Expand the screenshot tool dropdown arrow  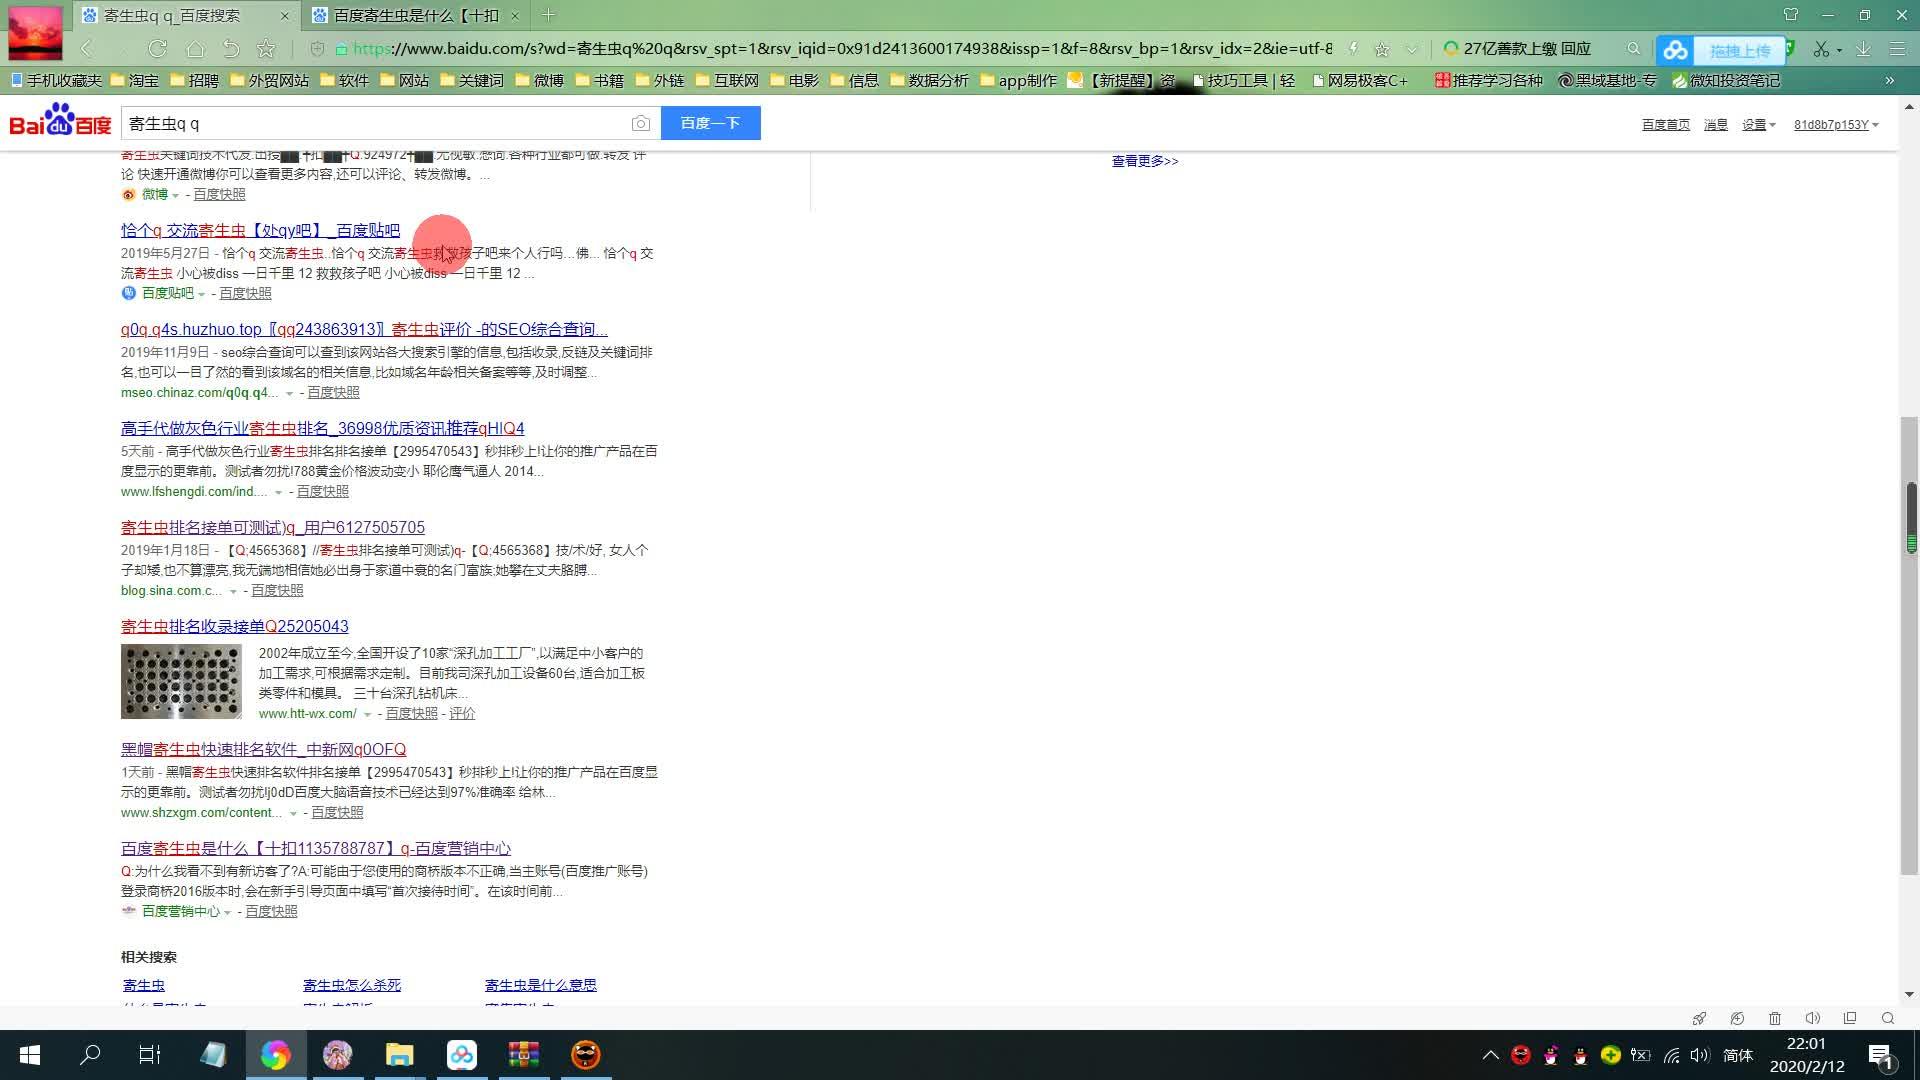click(x=1839, y=50)
